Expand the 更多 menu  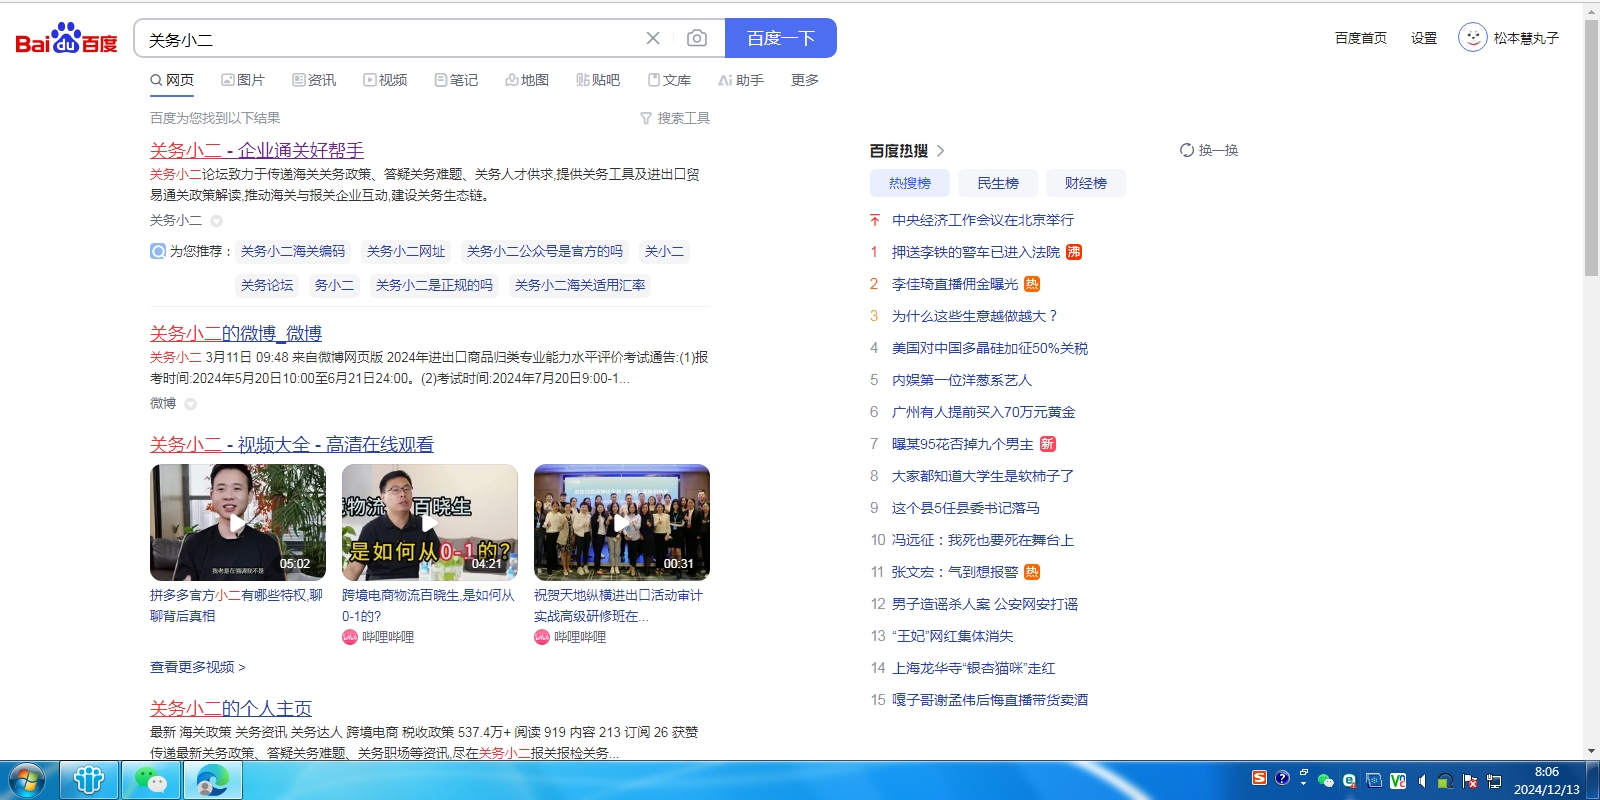click(805, 80)
